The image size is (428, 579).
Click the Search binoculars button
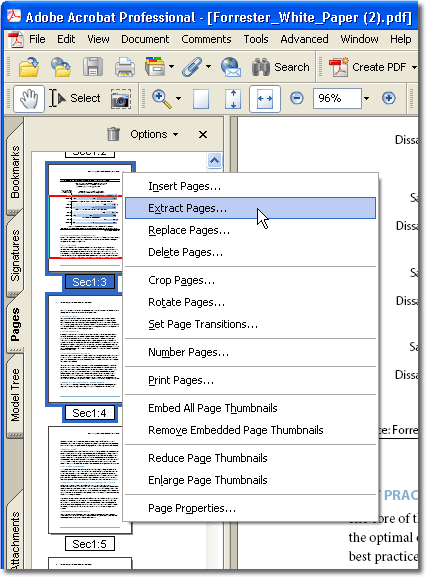(x=280, y=67)
